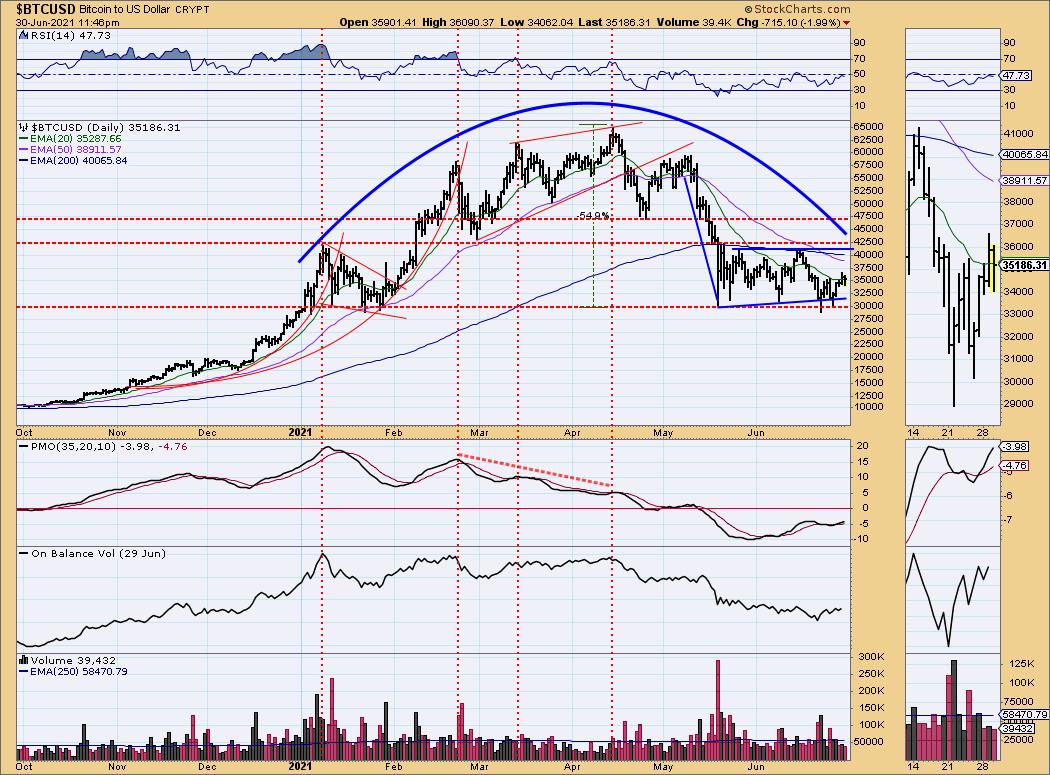1050x775 pixels.
Task: Click the $BTCUSD ticker symbol title
Action: point(46,9)
